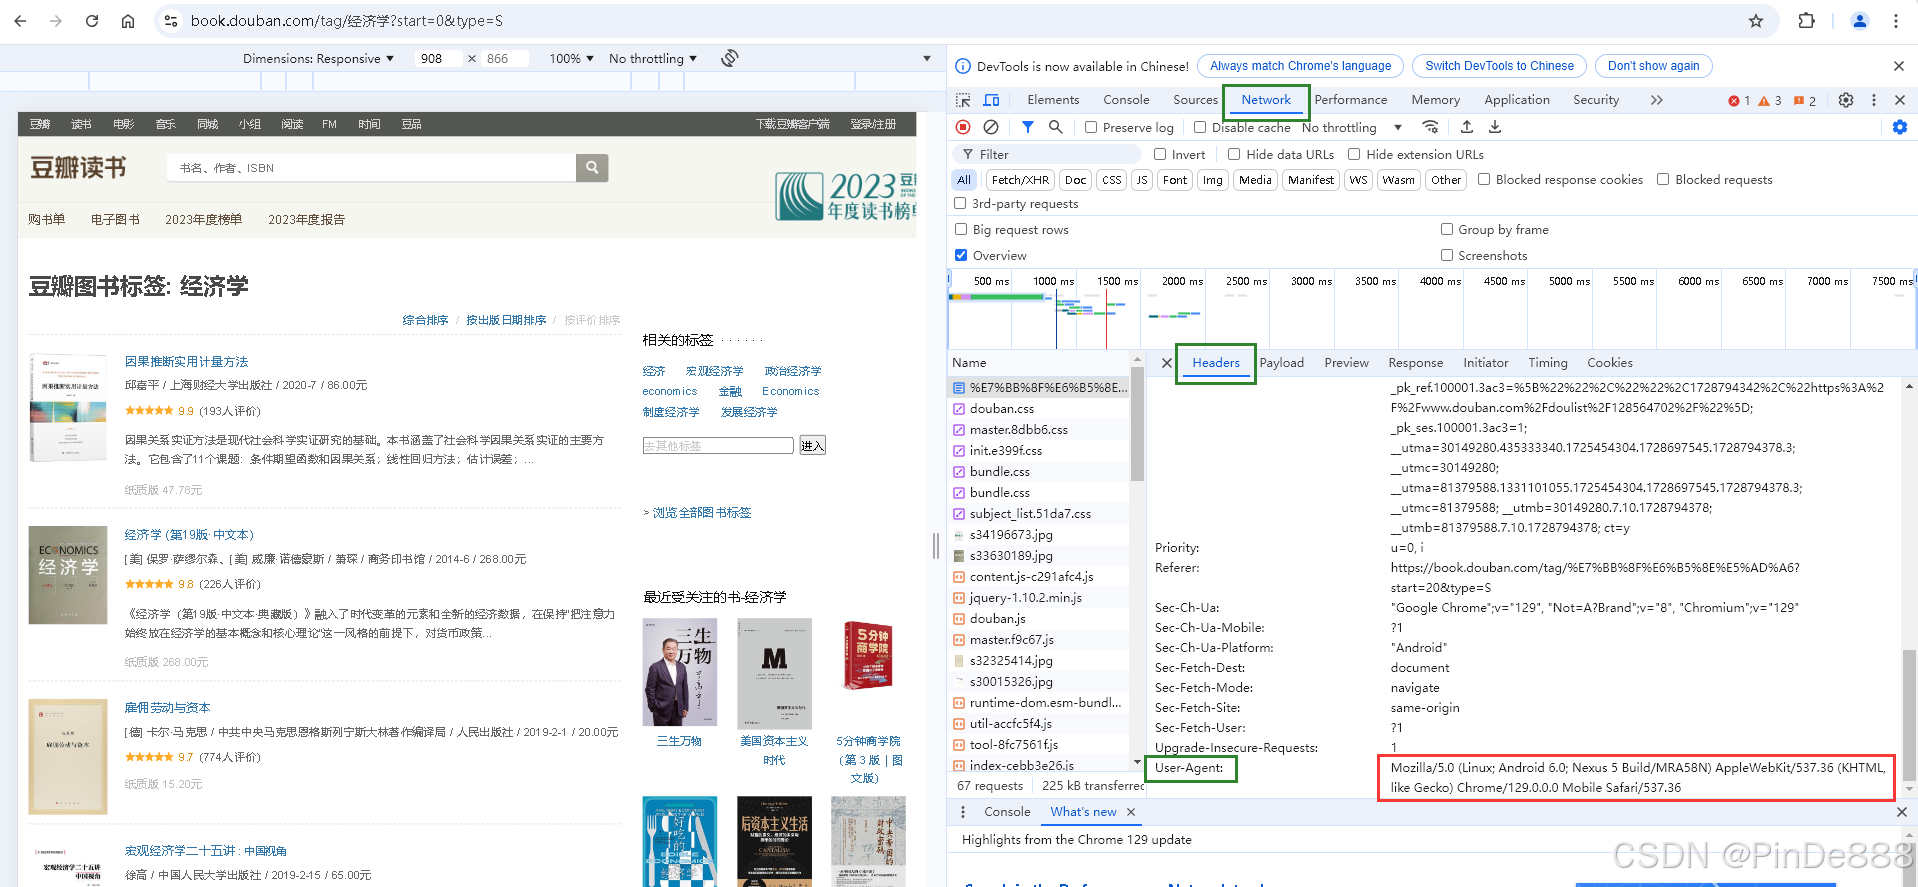1918x887 pixels.
Task: Check Blocked response cookies
Action: coord(1484,179)
